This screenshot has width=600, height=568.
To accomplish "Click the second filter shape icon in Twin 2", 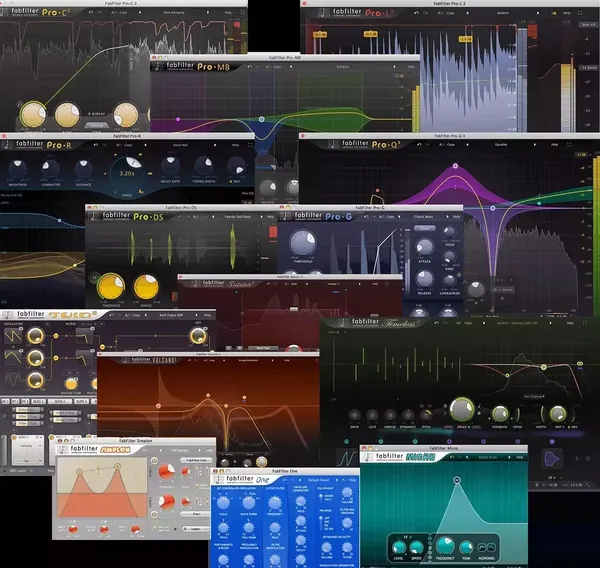I will pos(84,358).
